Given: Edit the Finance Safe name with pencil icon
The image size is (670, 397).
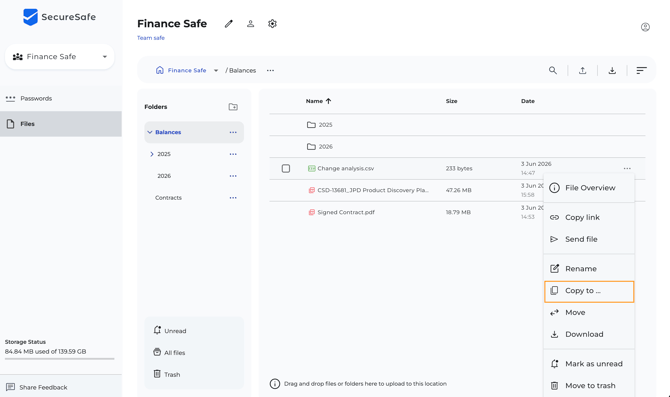Looking at the screenshot, I should tap(229, 24).
